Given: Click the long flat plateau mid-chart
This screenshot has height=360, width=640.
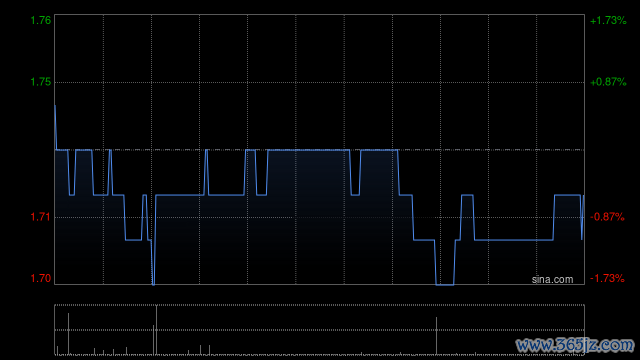Looking at the screenshot, I should [309, 150].
